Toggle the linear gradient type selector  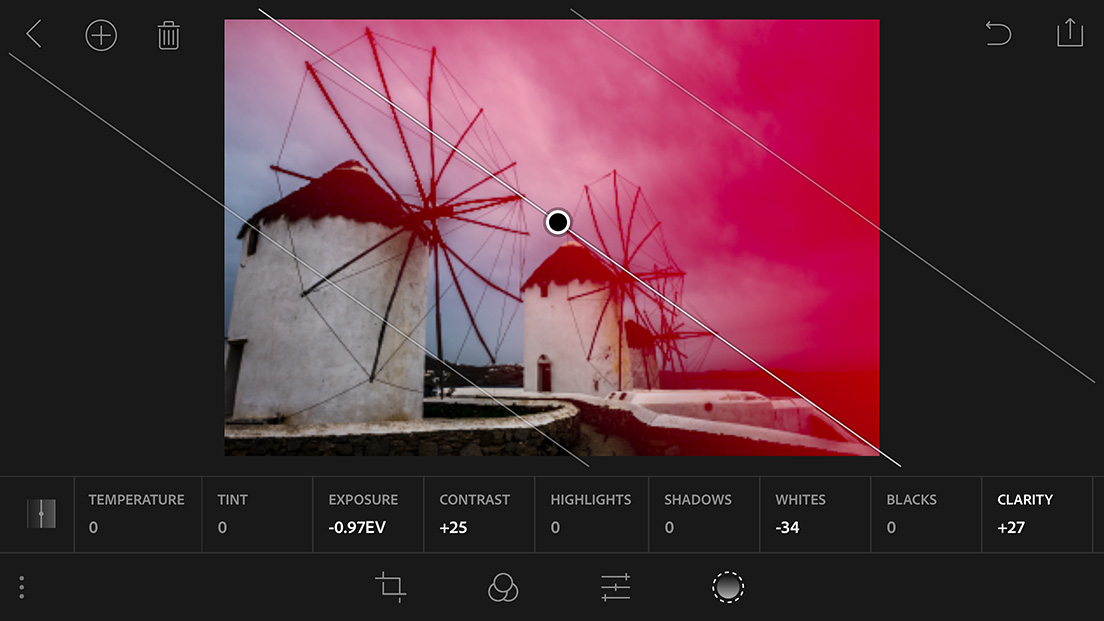click(41, 514)
